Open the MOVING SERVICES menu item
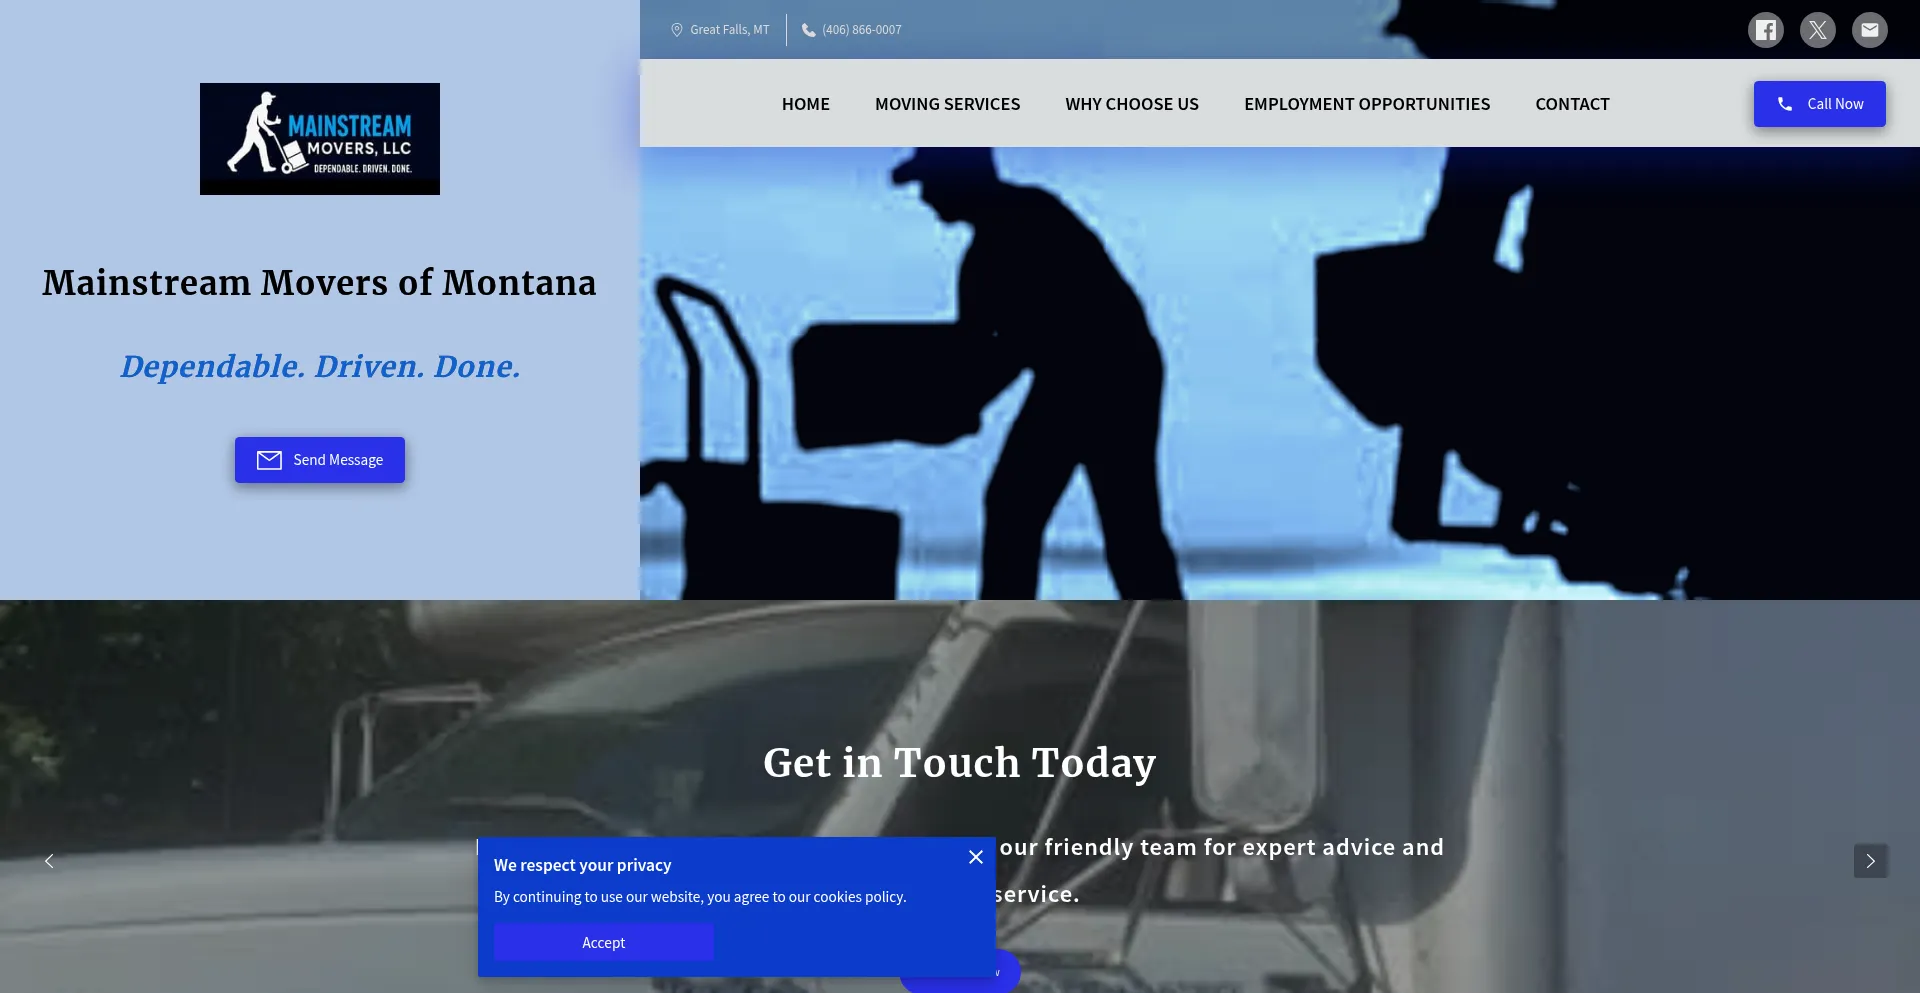Screen dimensions: 1920x993 (x=948, y=104)
